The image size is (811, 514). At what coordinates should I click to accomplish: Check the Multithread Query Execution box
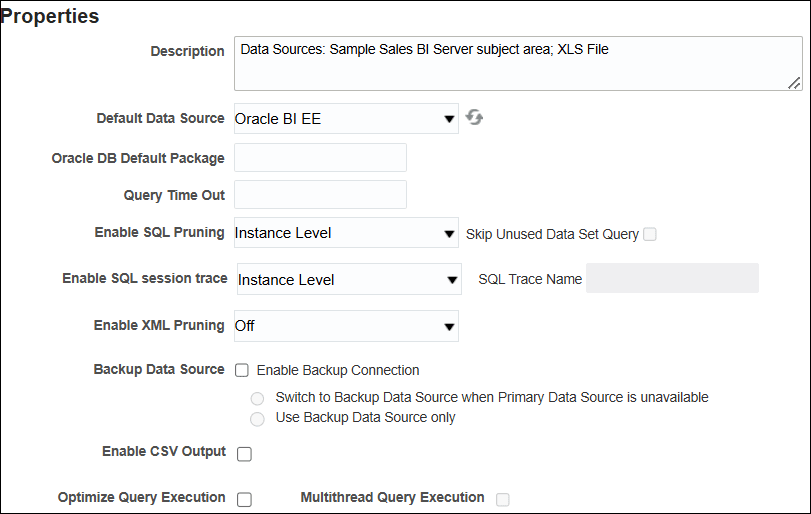(x=503, y=499)
